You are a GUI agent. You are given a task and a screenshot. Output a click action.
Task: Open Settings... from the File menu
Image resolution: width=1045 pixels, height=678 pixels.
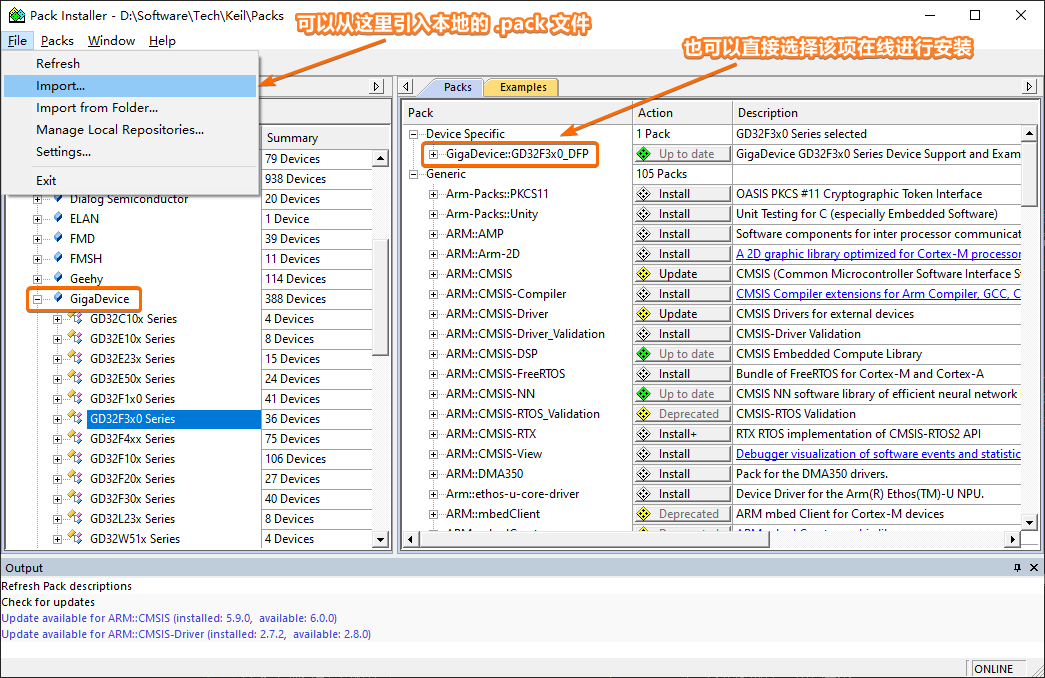pyautogui.click(x=130, y=152)
